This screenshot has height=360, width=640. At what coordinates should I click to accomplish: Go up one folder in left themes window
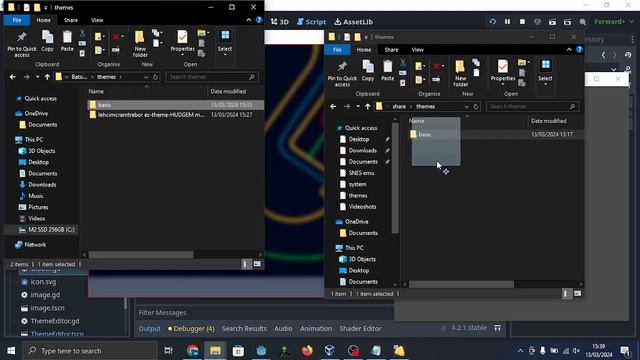47,77
